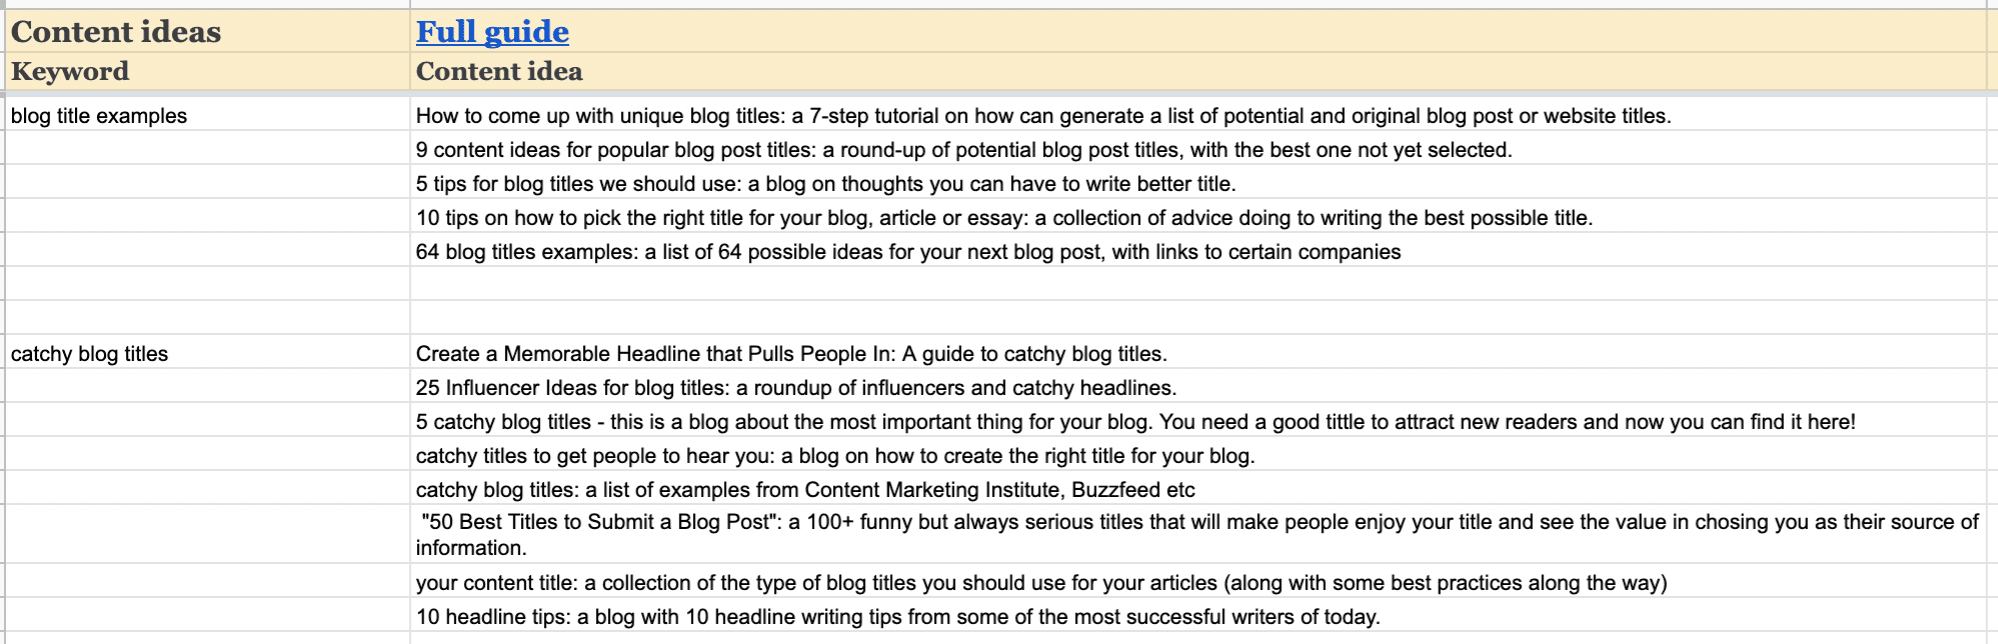Select the your content title collection cell
This screenshot has width=1998, height=644.
1197,582
